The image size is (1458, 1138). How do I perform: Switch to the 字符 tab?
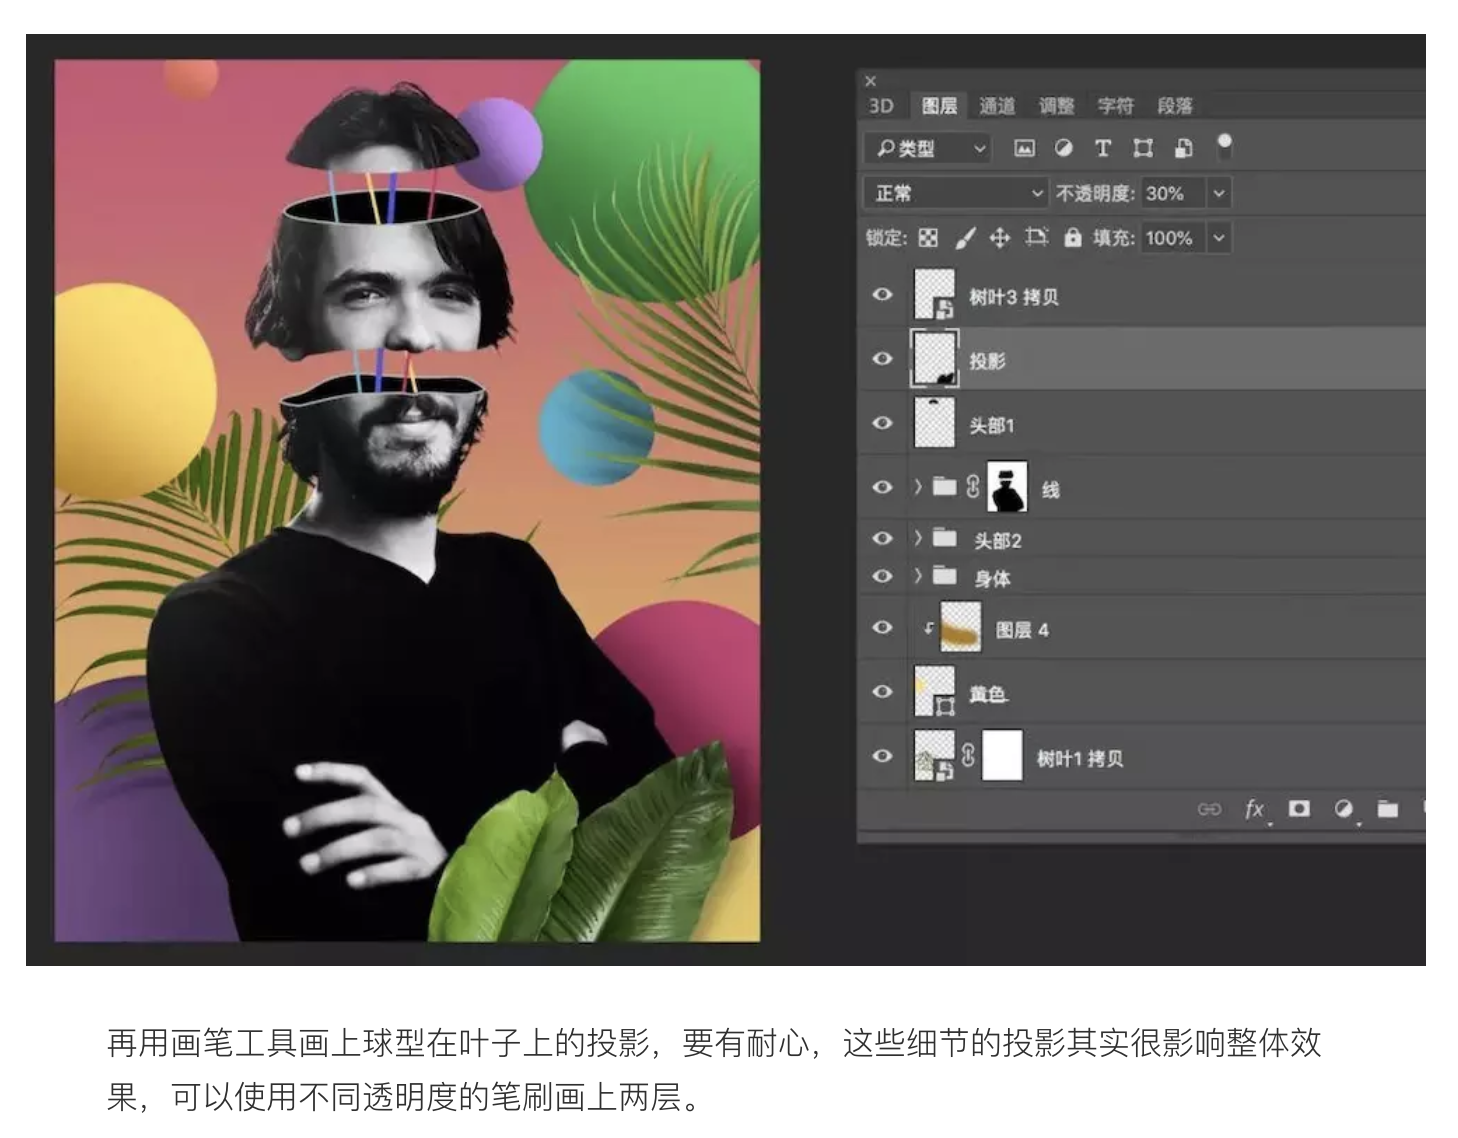coord(1115,106)
